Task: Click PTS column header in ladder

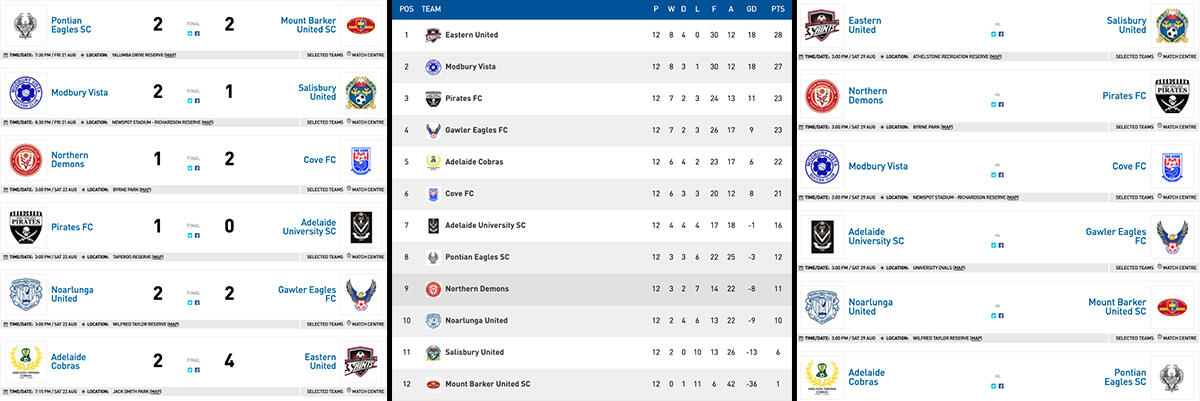Action: pos(776,8)
